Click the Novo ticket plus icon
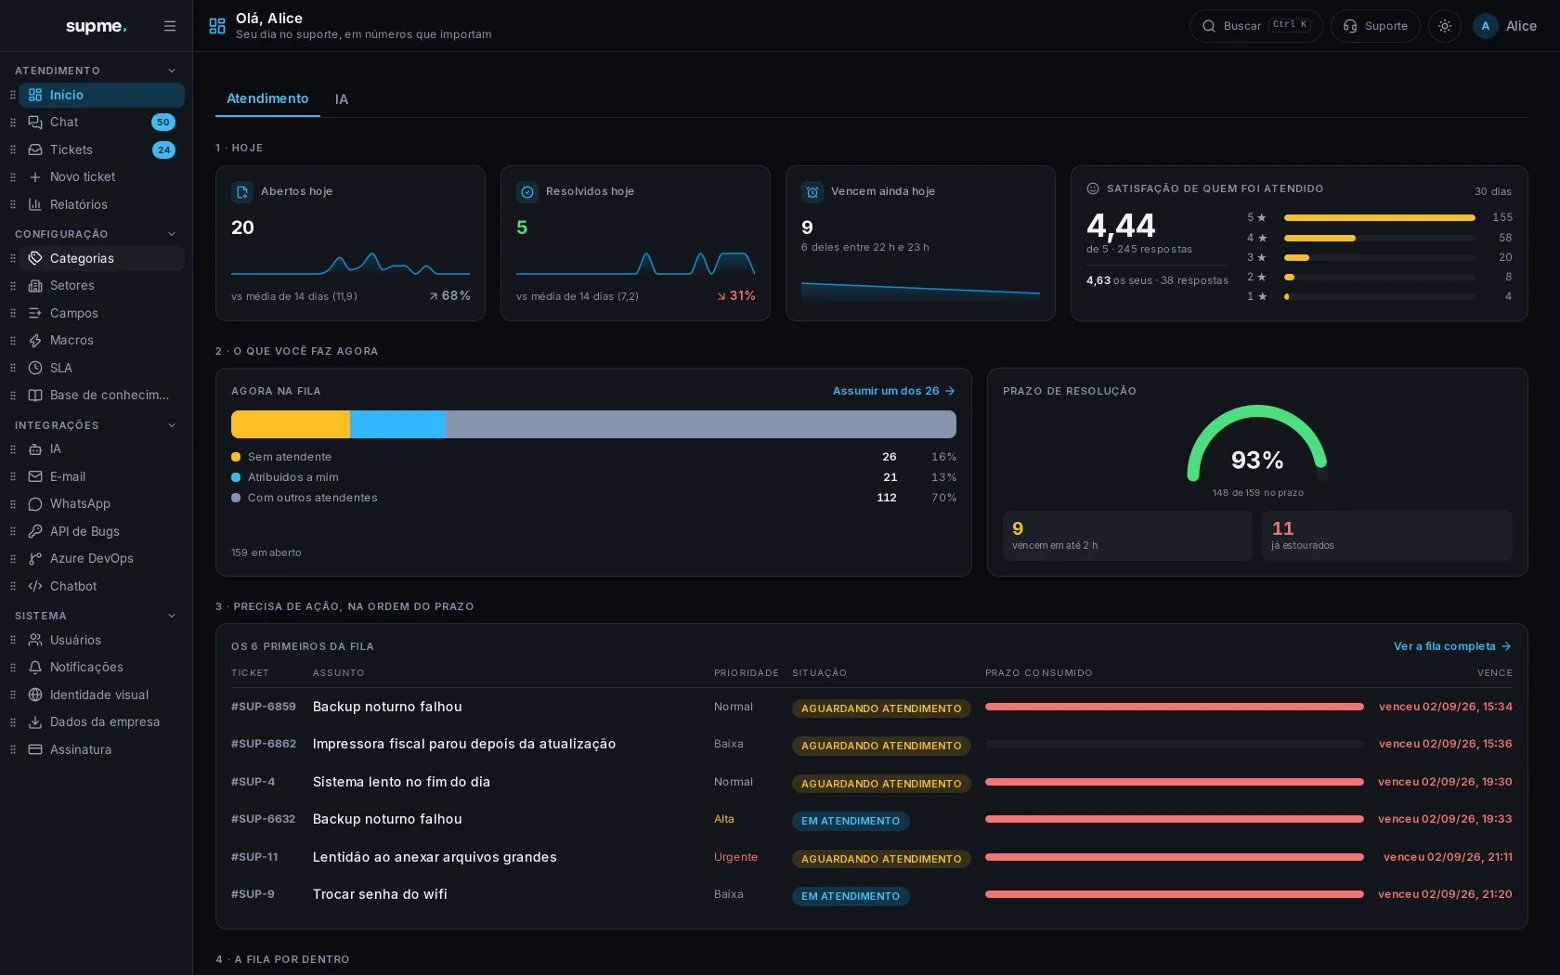1560x975 pixels. tap(35, 177)
